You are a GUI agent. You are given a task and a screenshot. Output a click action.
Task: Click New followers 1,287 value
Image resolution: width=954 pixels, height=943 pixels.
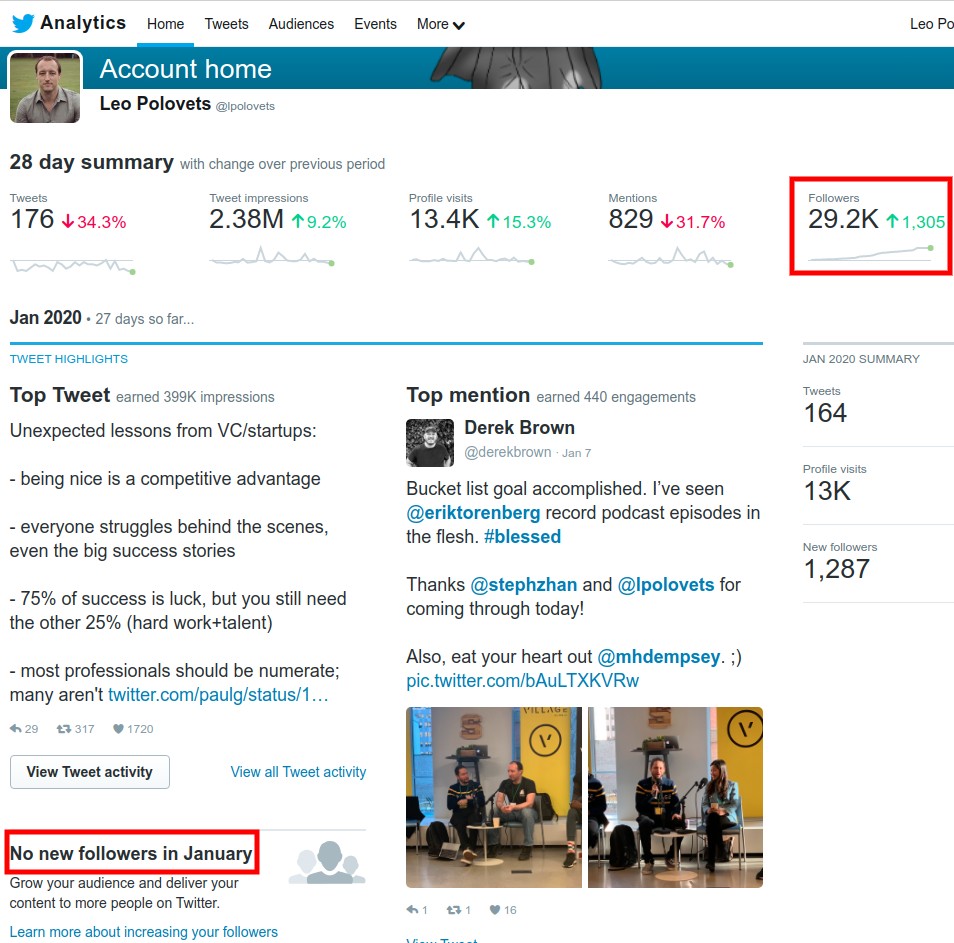[837, 569]
